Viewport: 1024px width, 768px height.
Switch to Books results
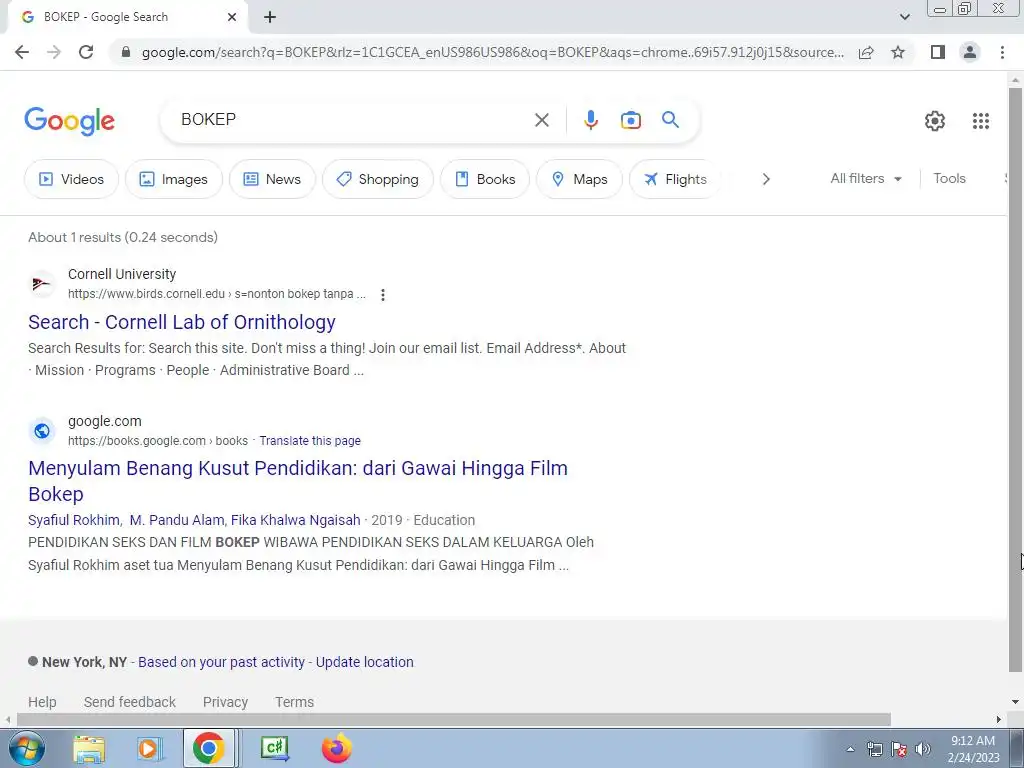point(485,179)
